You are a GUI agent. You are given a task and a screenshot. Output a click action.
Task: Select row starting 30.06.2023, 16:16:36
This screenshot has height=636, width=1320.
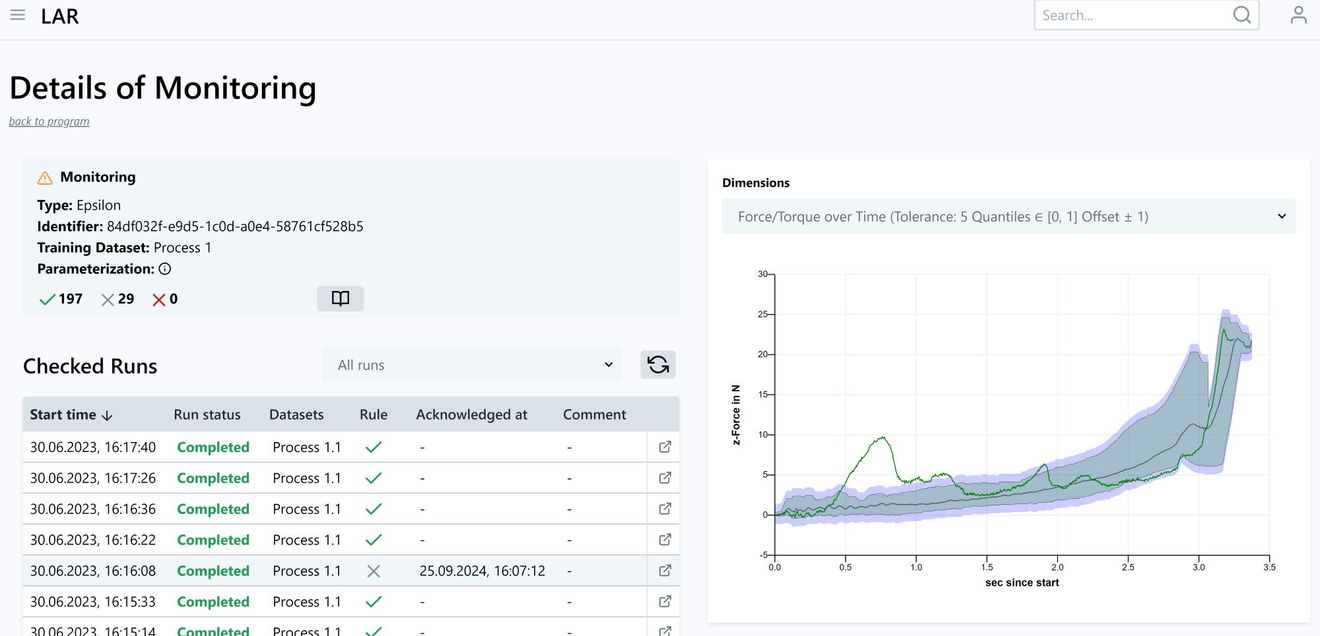(x=351, y=509)
